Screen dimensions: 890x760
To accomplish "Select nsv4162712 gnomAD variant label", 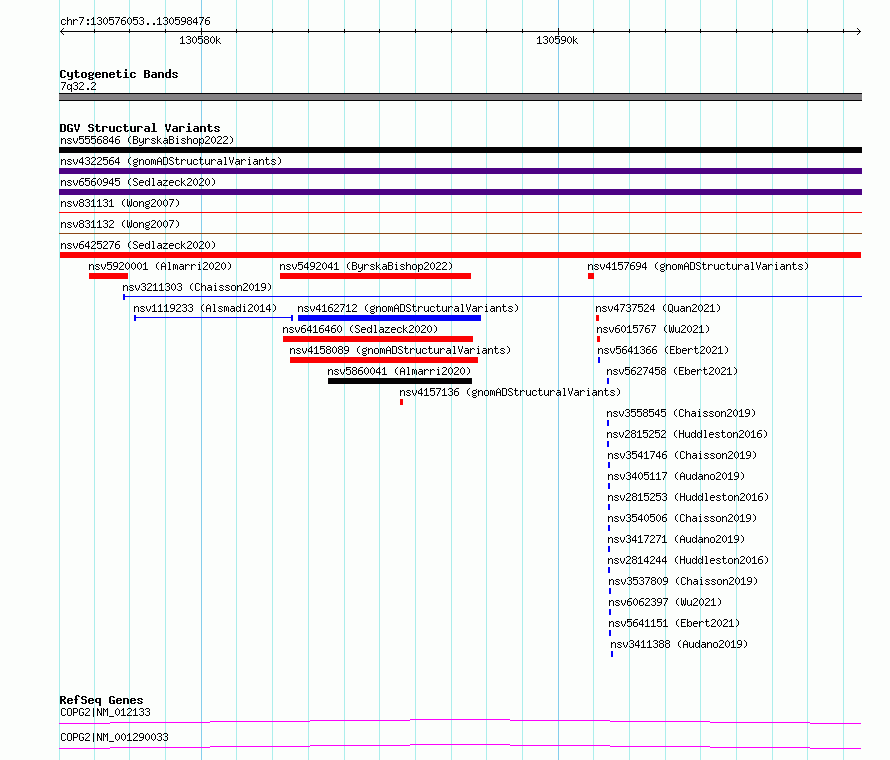I will click(408, 308).
